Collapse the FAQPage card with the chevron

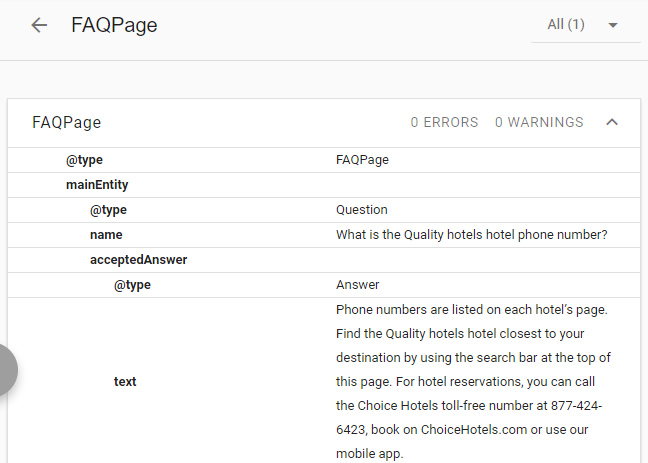(612, 122)
